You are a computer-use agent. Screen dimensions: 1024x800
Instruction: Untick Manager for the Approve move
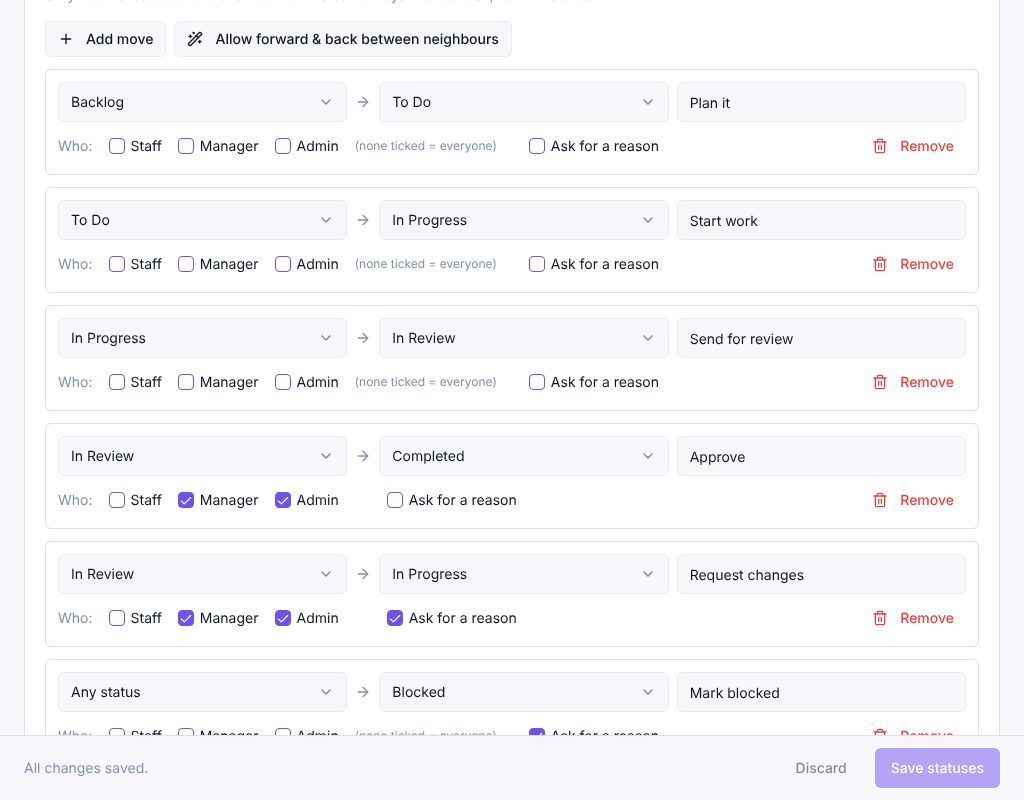[186, 500]
